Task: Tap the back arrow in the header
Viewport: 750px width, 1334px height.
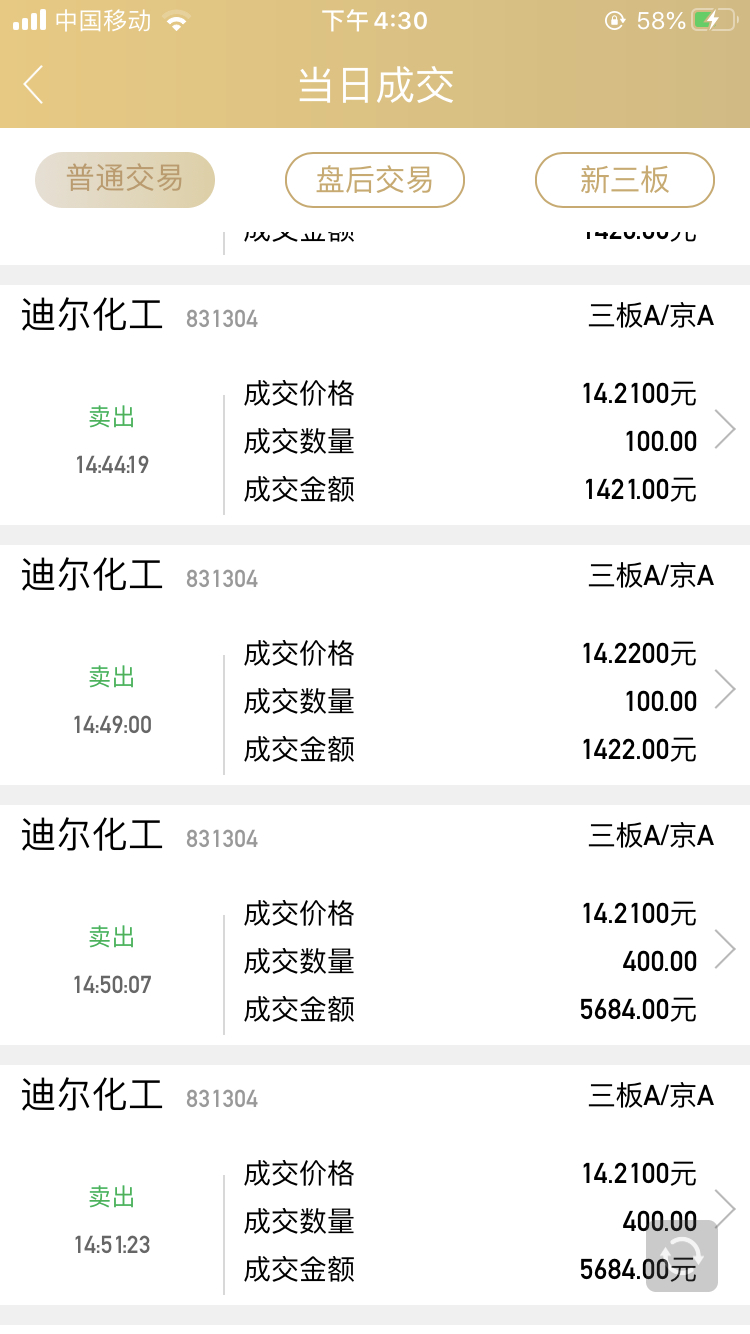Action: (33, 85)
